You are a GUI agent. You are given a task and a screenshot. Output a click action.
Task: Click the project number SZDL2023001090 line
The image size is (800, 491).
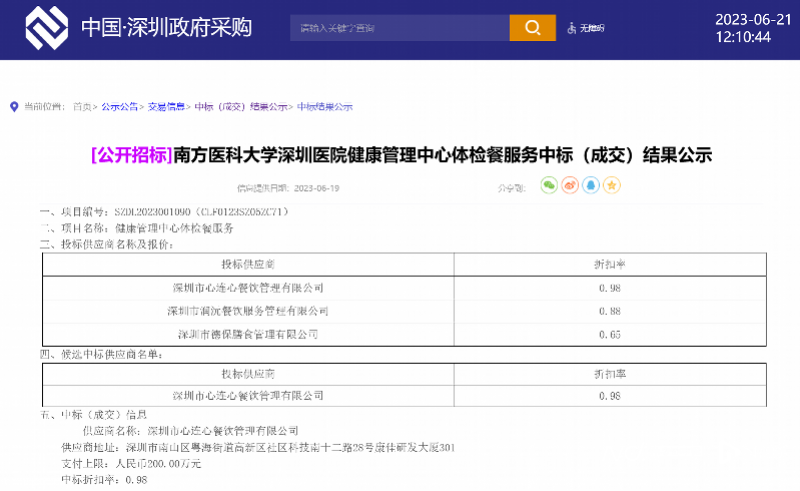coord(164,211)
